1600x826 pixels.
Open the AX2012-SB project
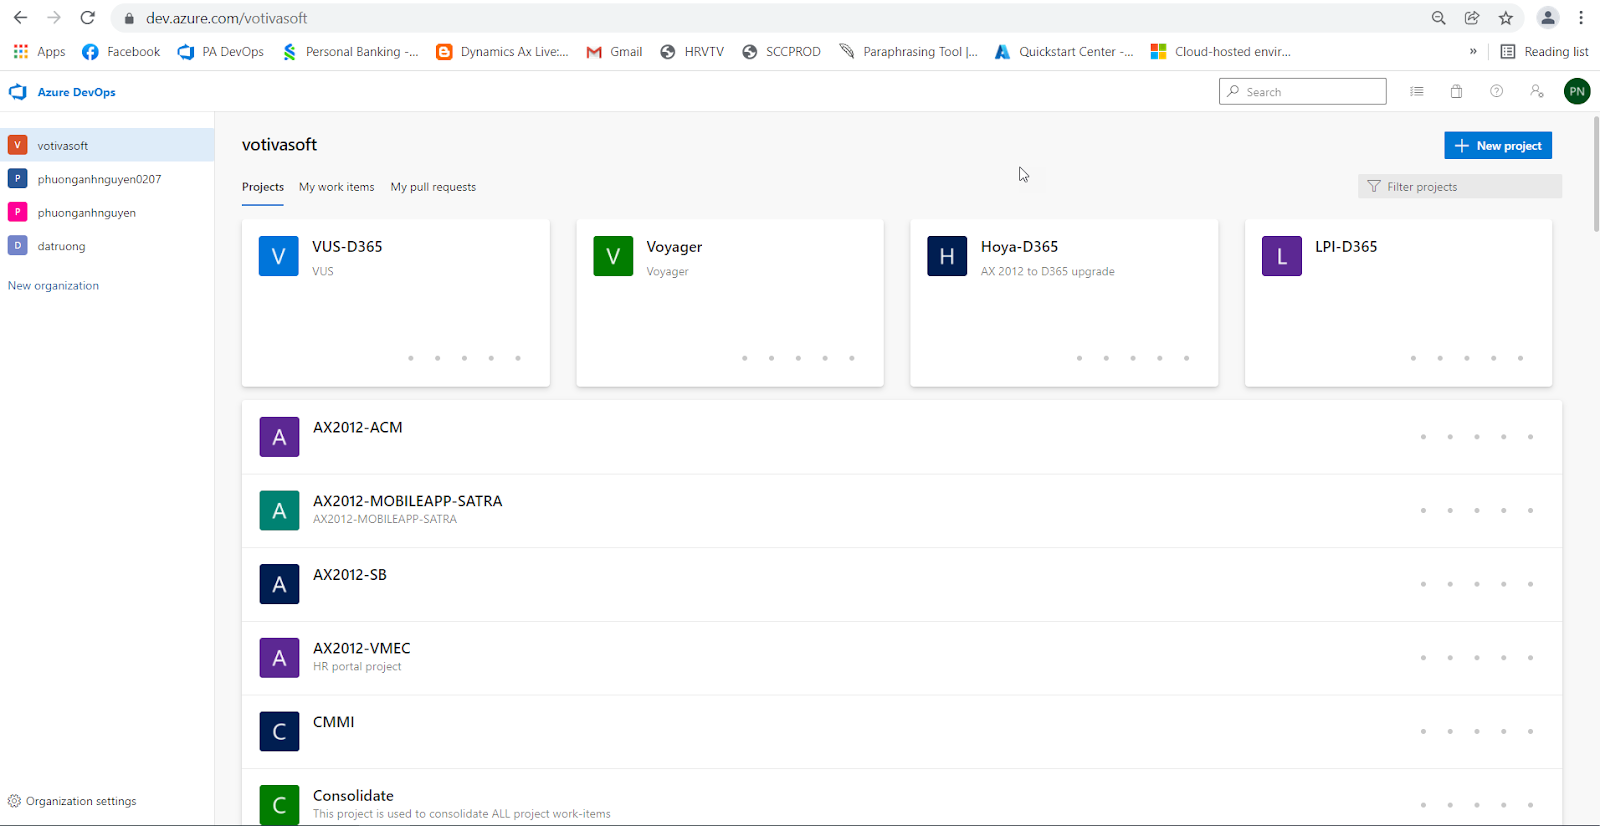point(902,585)
